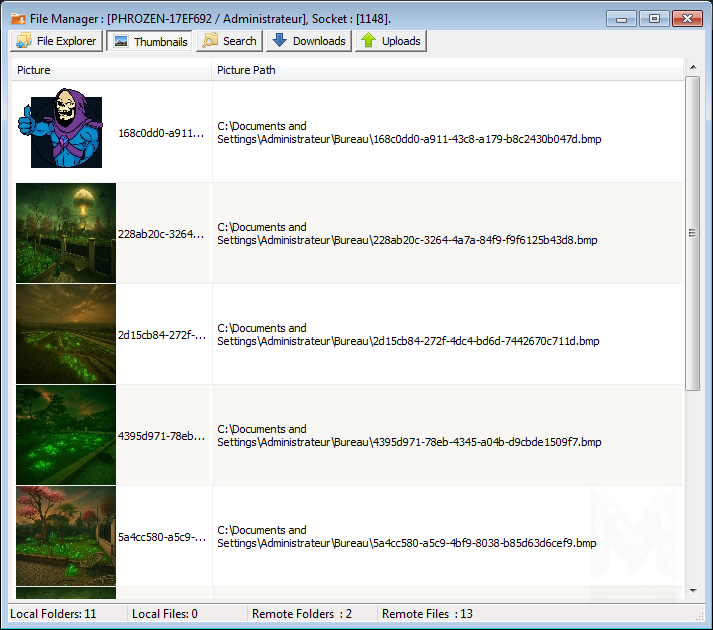Click the blue Downloads arrow icon
The image size is (713, 630).
279,41
